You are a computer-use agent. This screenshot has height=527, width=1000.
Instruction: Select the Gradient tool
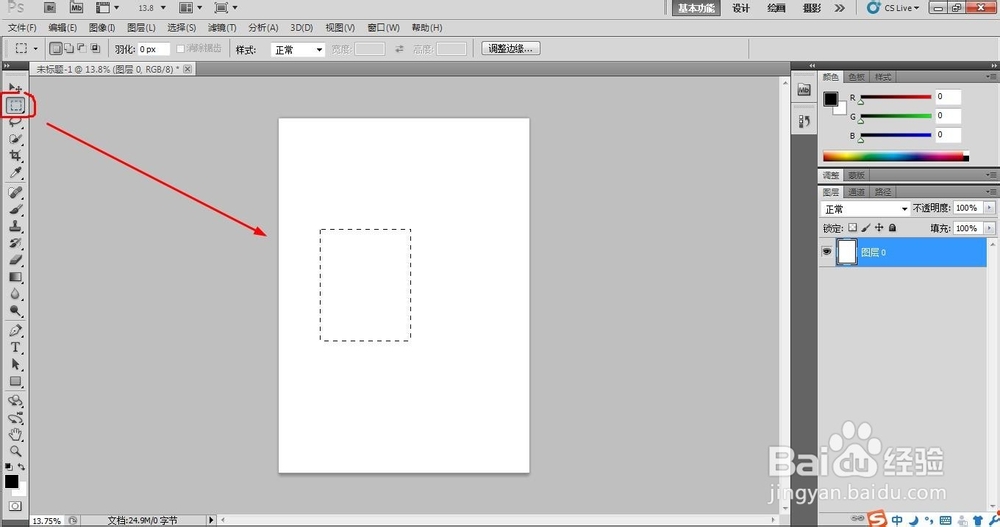(15, 277)
